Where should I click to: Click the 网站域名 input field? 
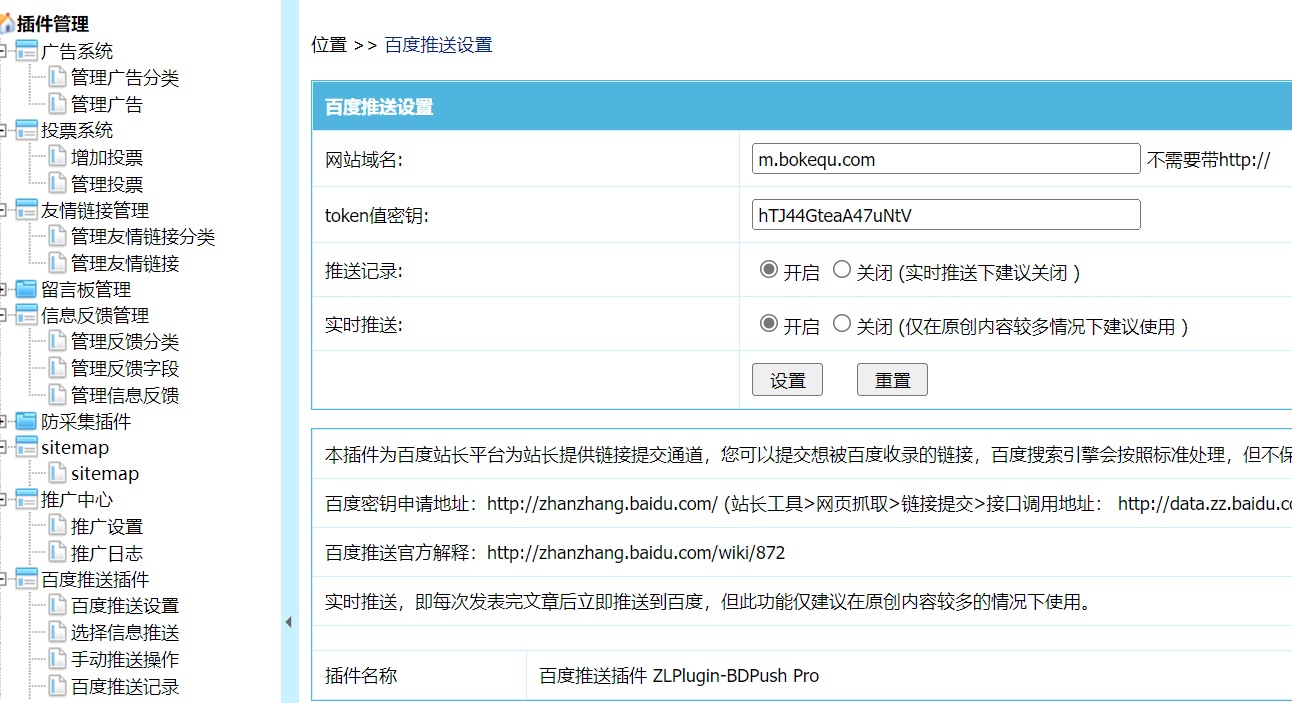click(945, 159)
